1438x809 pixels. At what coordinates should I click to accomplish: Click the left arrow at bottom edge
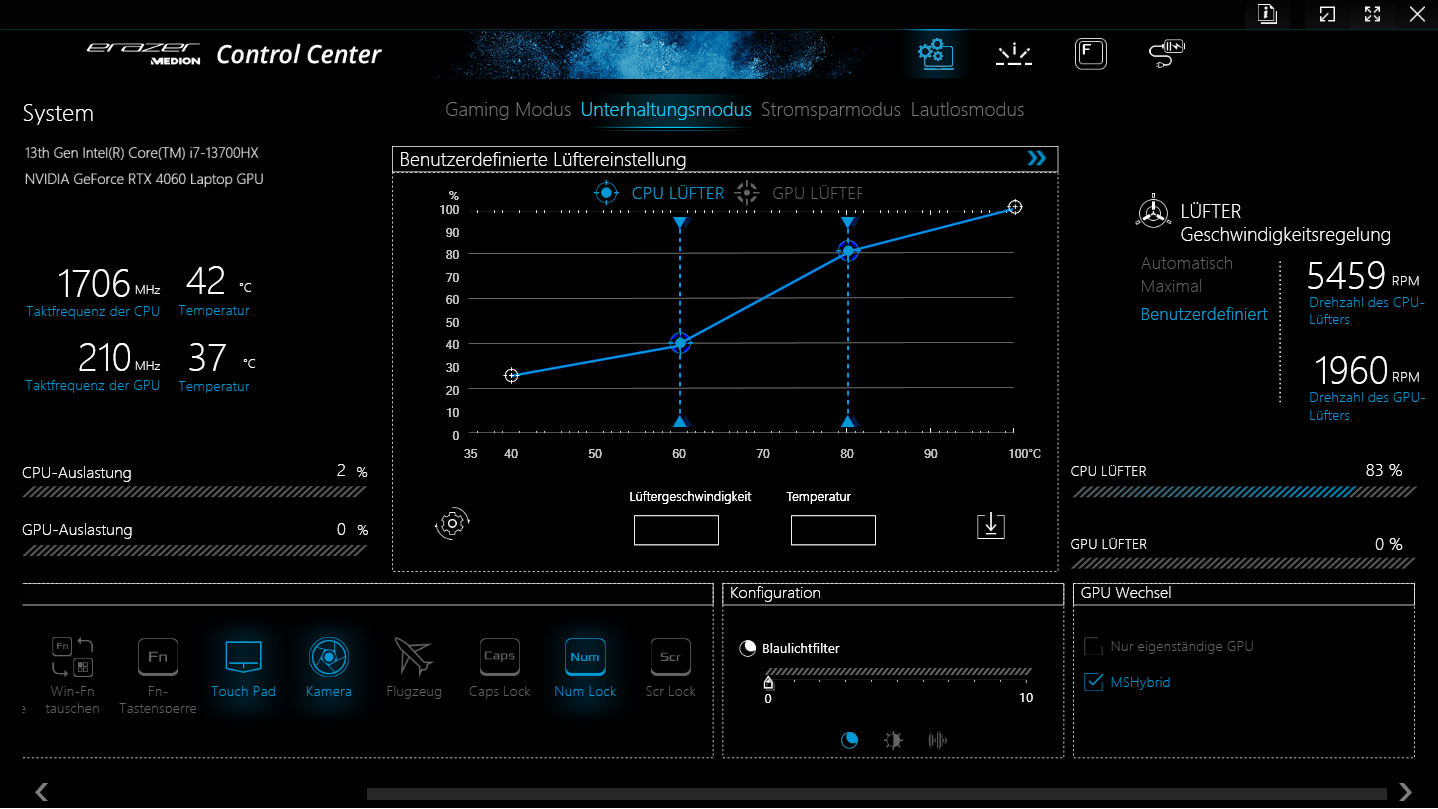pos(42,792)
